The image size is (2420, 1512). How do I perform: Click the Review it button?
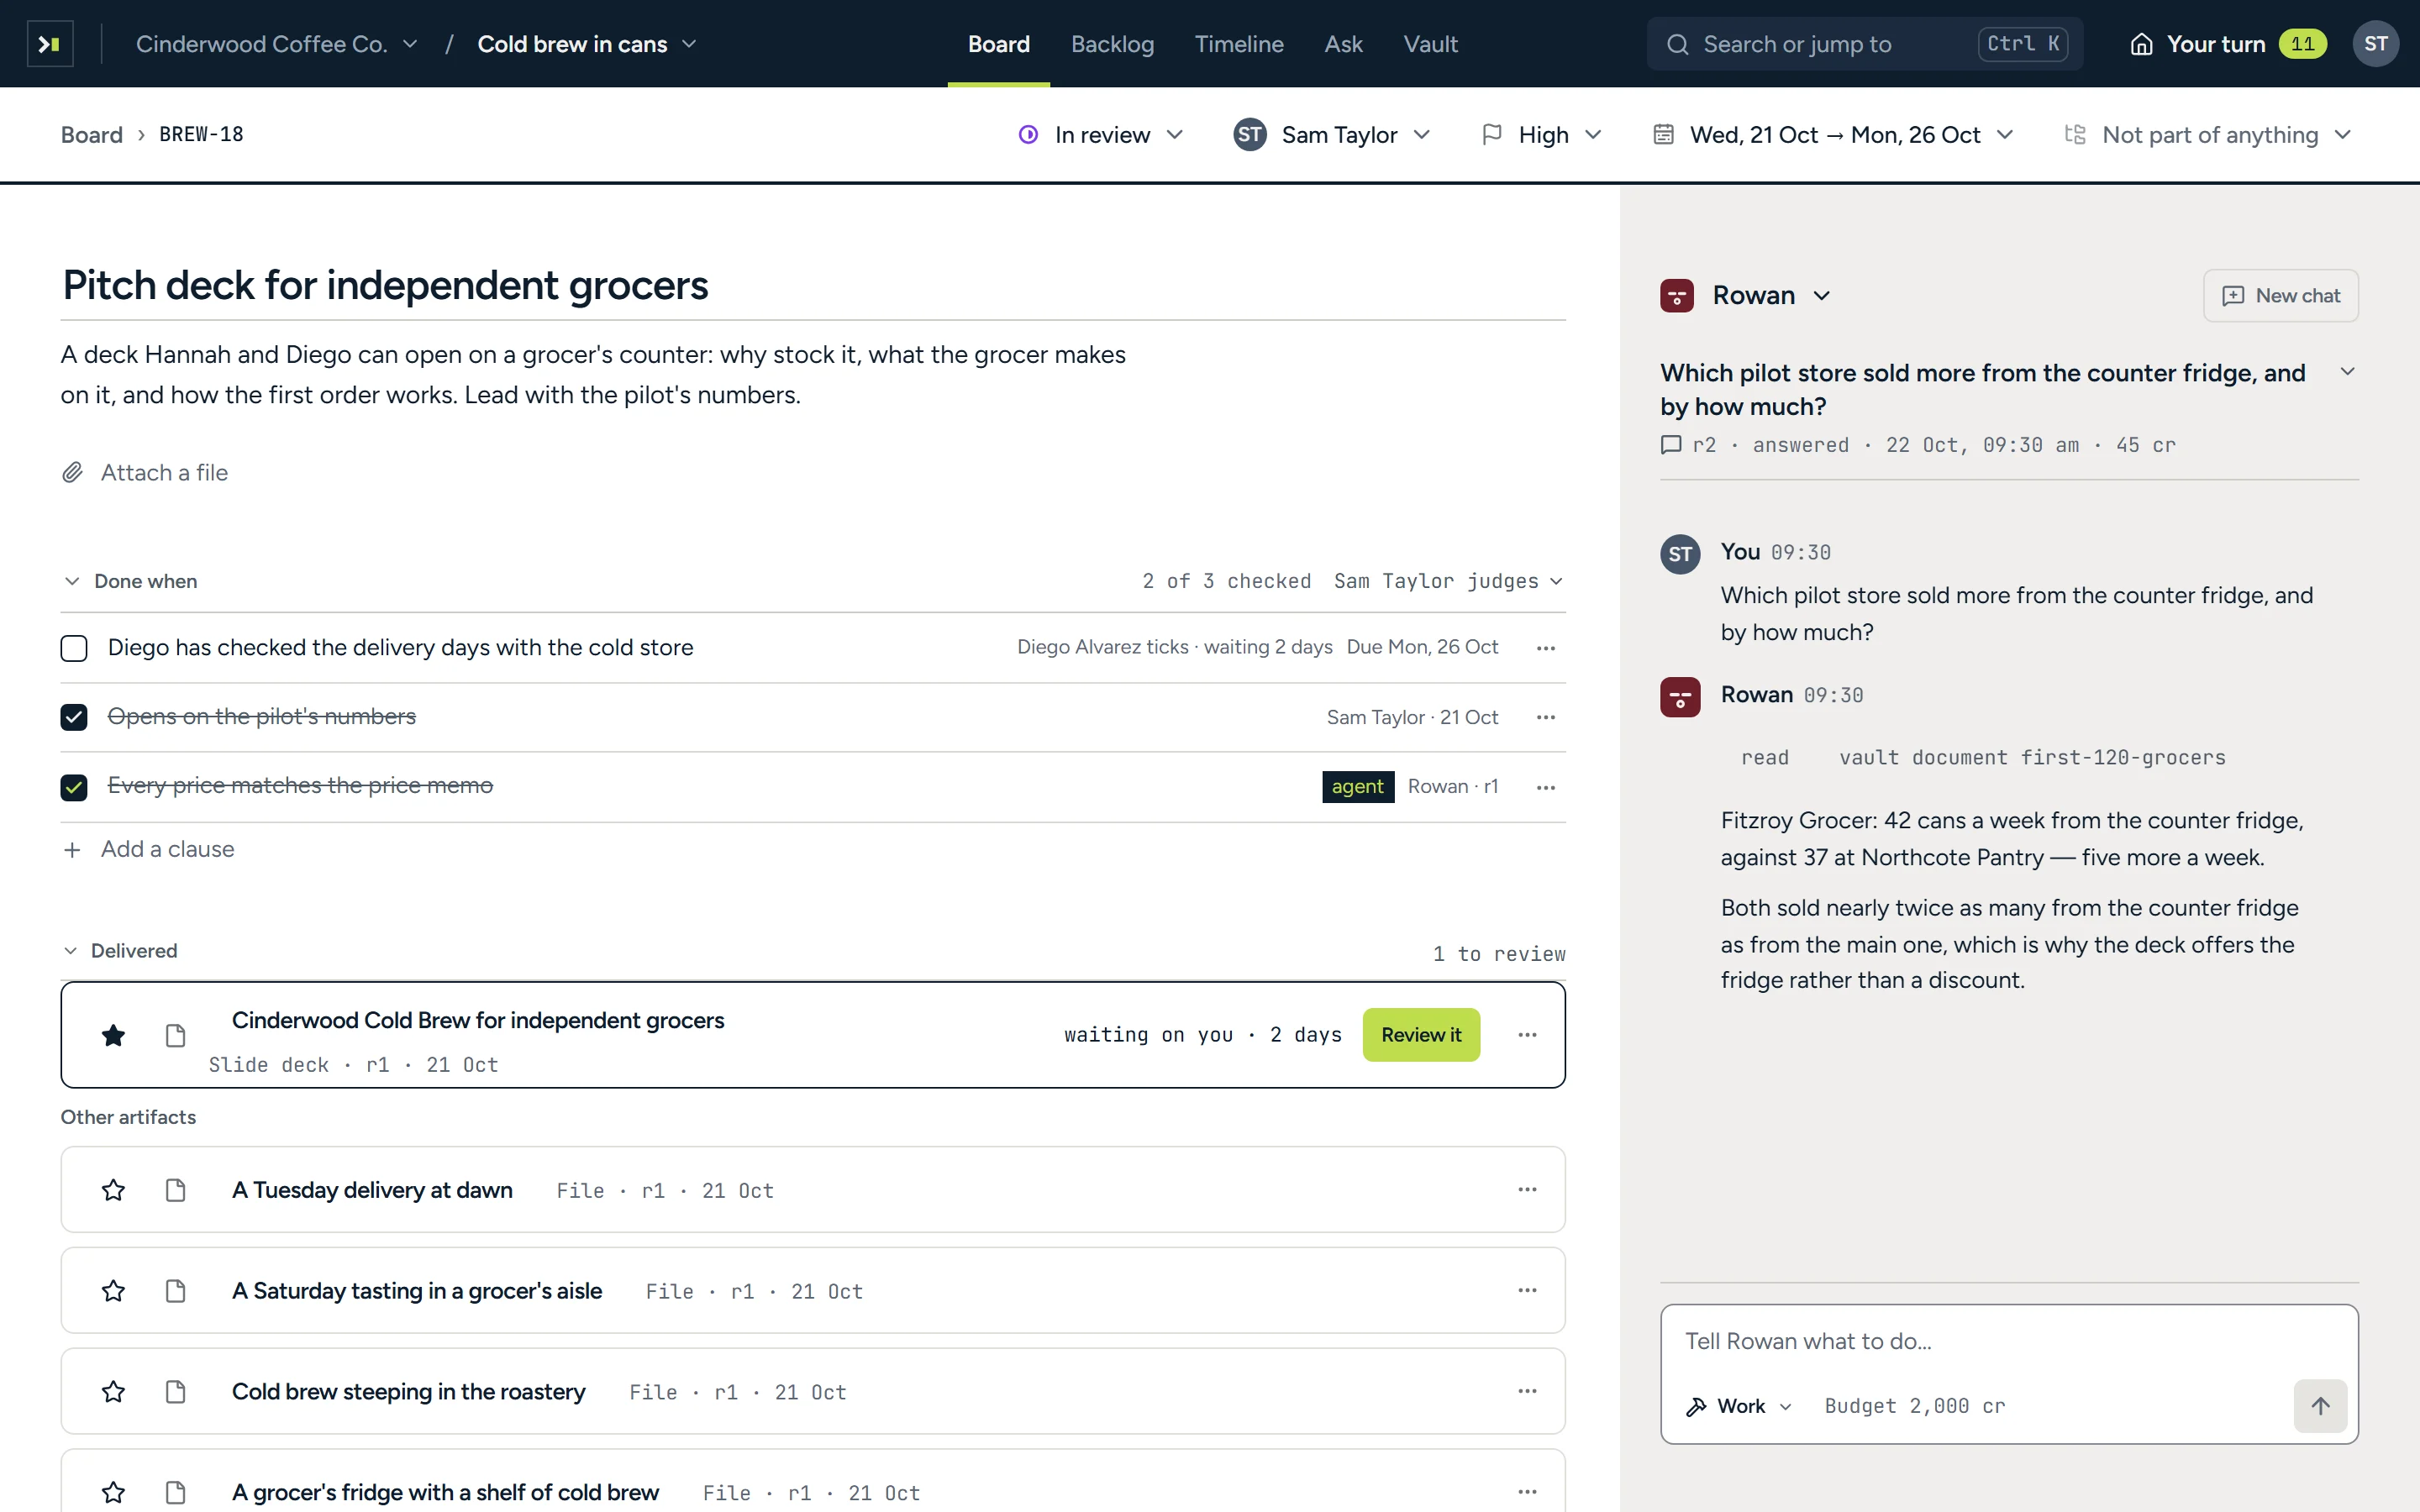[1421, 1035]
